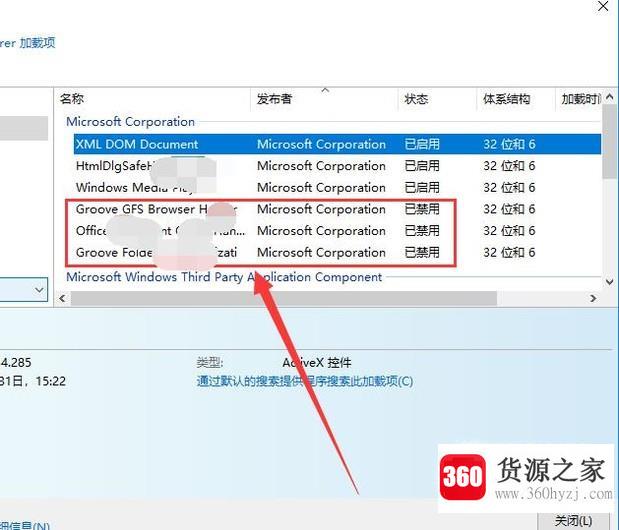
Task: Select the HtmlDlgSafeHelper add-on row
Action: pos(338,166)
